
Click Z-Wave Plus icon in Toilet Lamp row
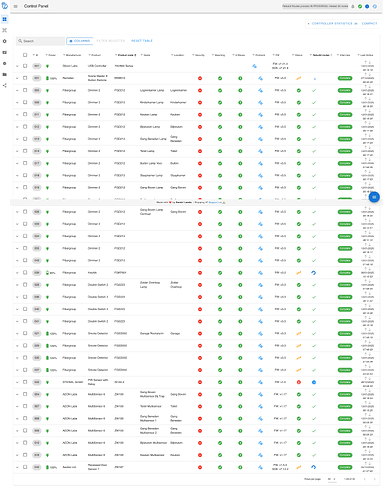(x=240, y=151)
